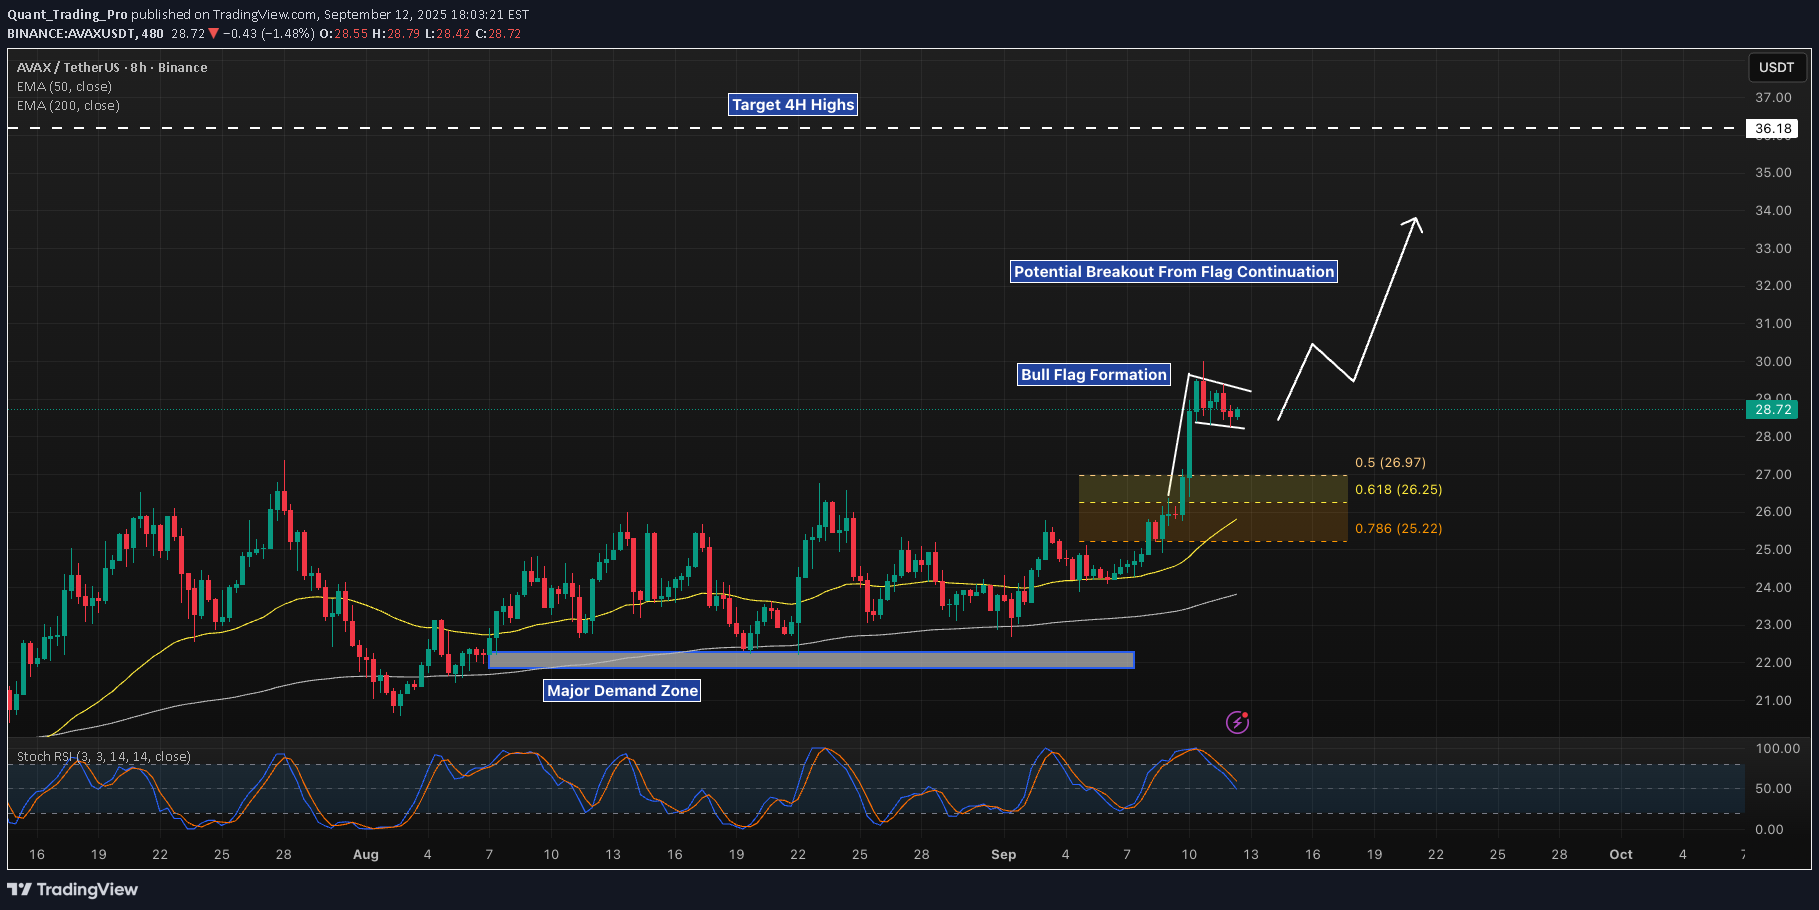Click the 34.00 price axis value
The width and height of the screenshot is (1819, 910).
click(1773, 211)
